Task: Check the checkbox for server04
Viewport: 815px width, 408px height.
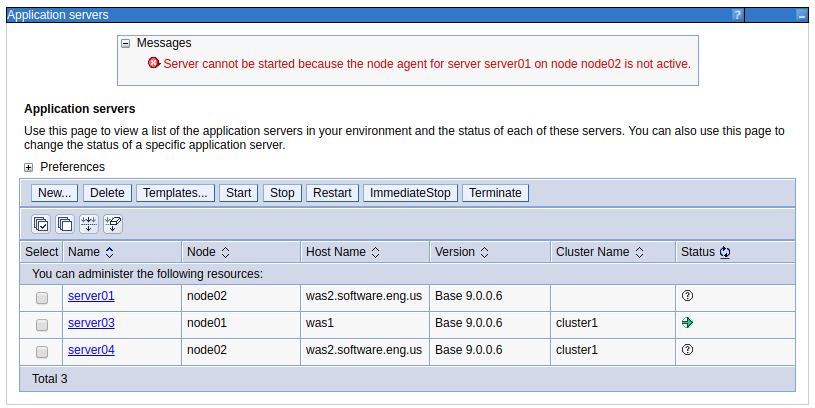Action: click(42, 352)
